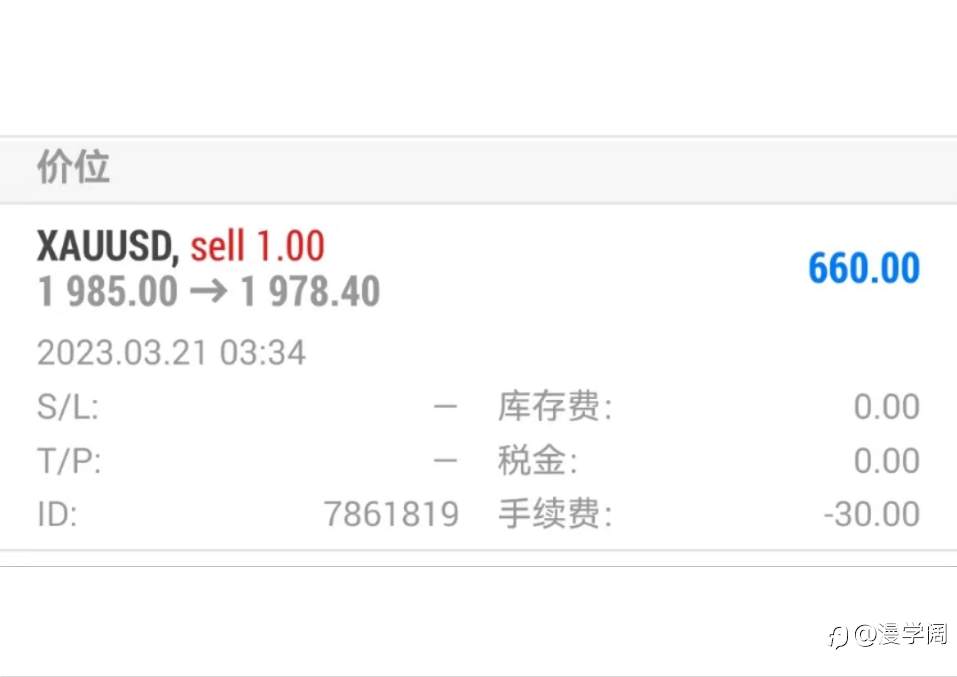Select the XAUUSD symbol name

coord(107,247)
